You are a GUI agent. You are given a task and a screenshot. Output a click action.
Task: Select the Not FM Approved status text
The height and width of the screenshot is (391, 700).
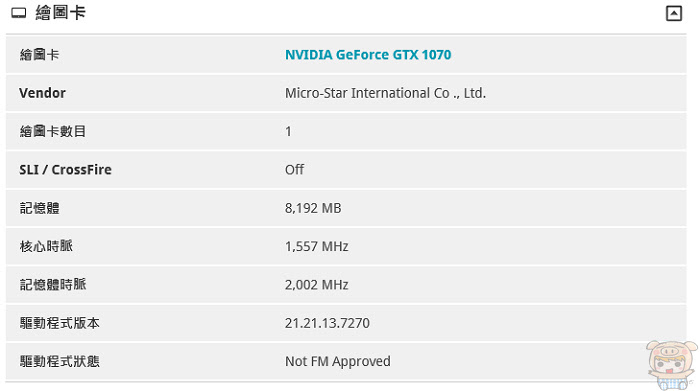click(x=338, y=361)
